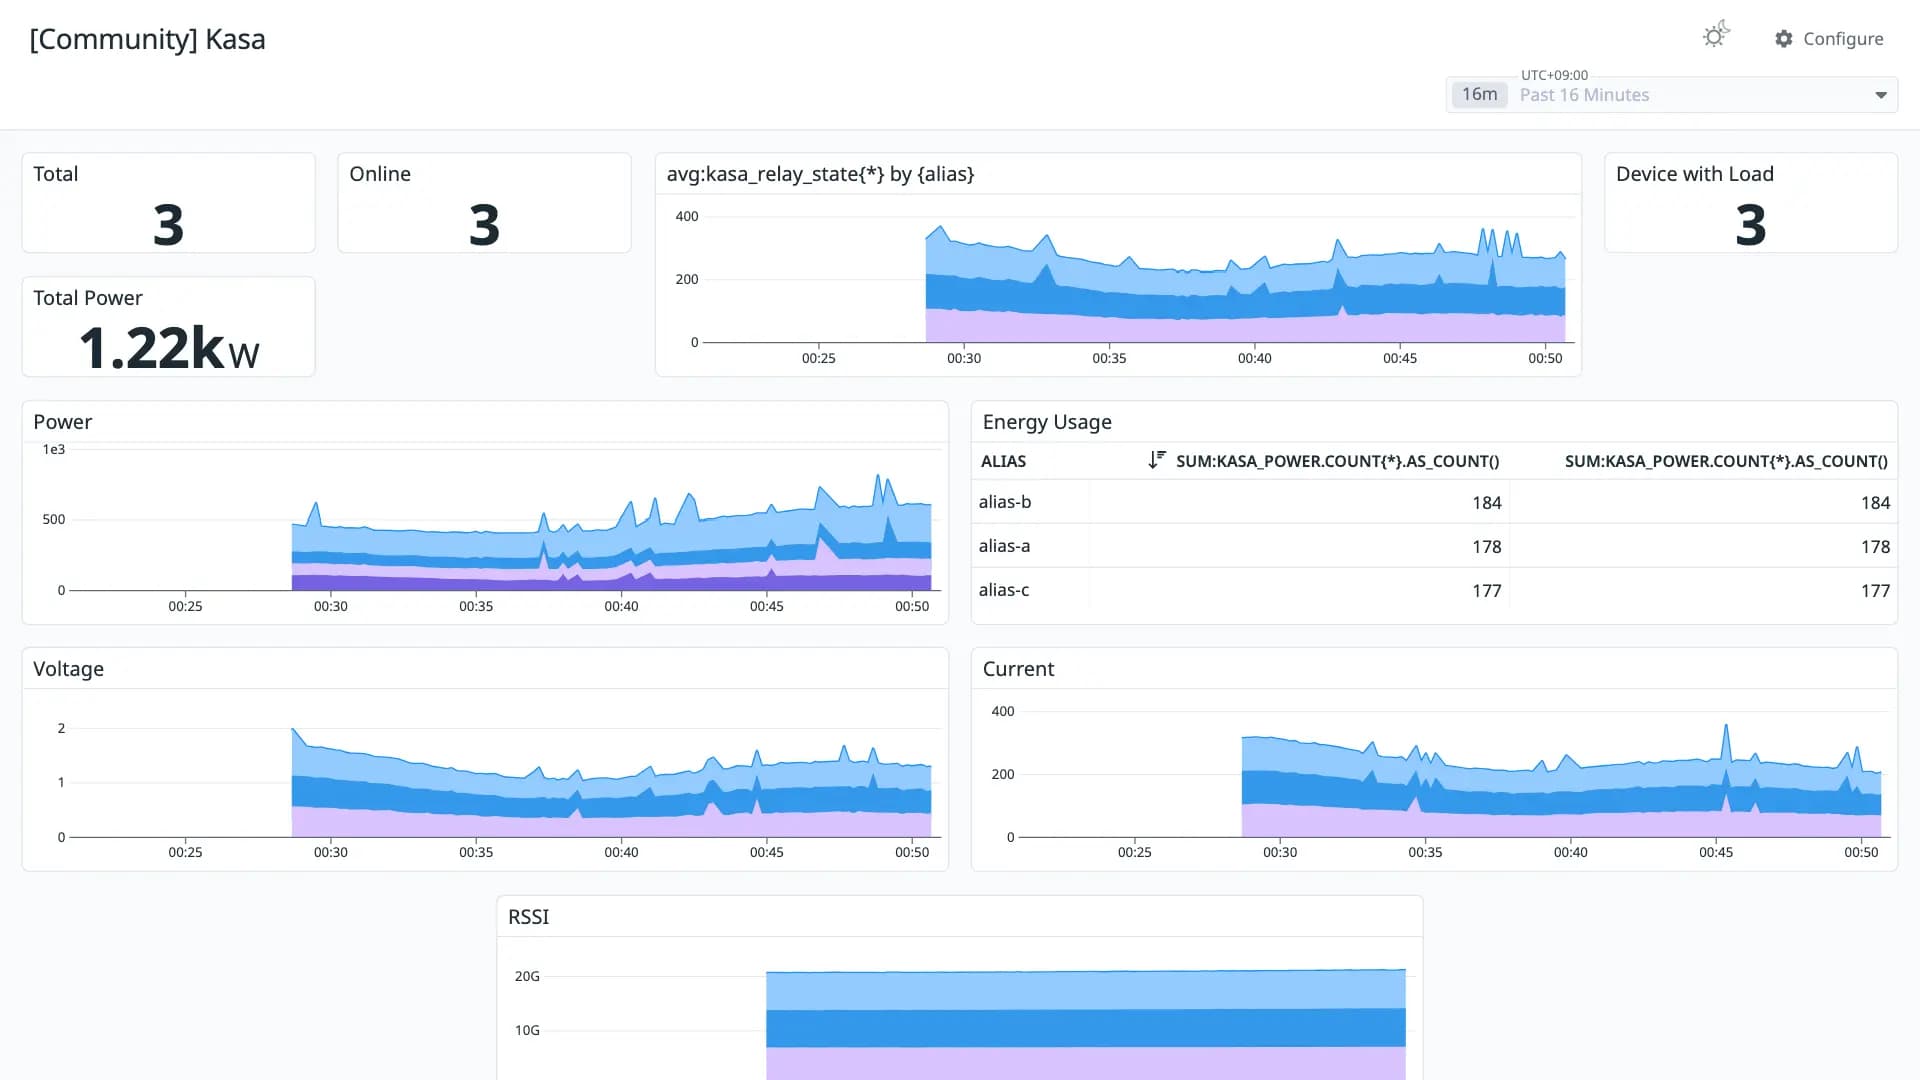
Task: Click the last SUM:KASA_POWER.COUNT column header
Action: (x=1726, y=461)
